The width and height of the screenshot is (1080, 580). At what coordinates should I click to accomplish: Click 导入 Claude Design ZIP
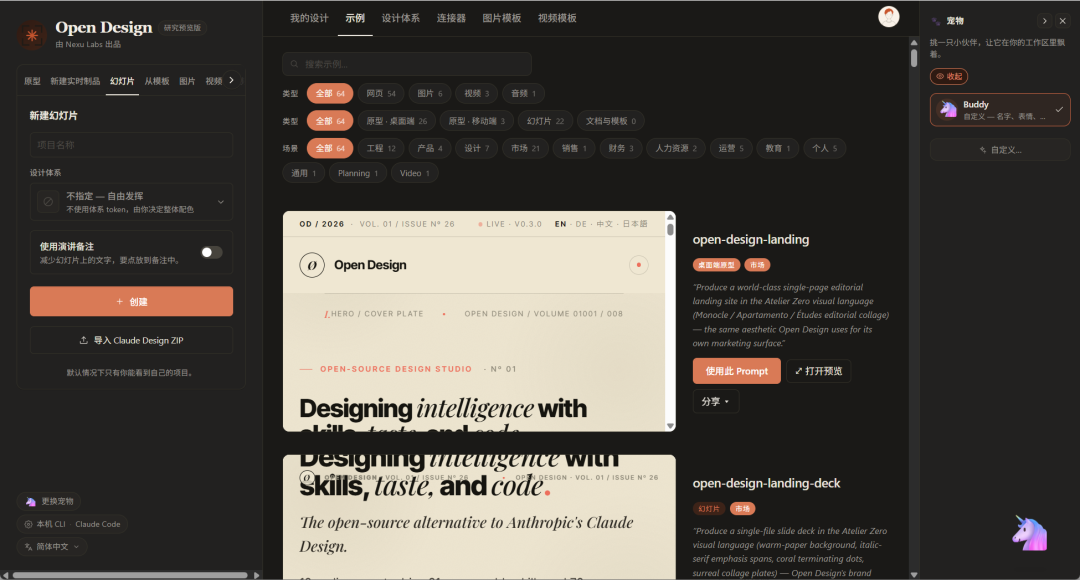pos(131,340)
